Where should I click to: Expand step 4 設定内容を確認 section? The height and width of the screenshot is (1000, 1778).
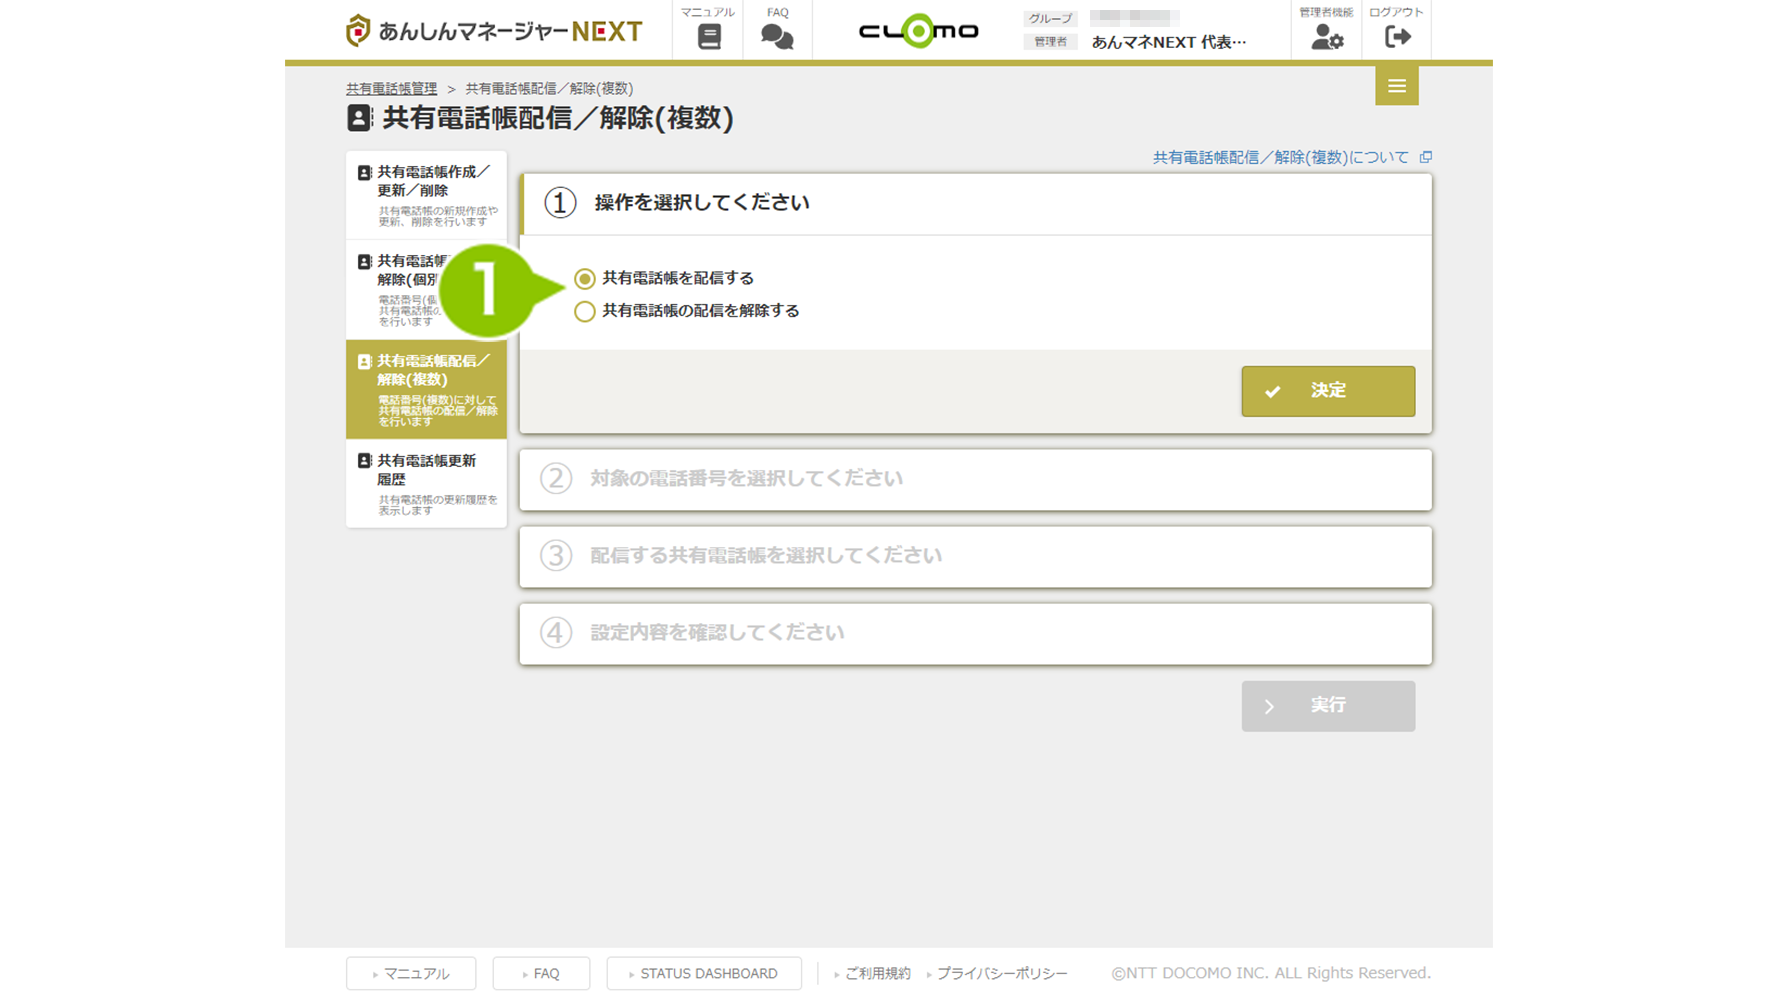(x=975, y=633)
